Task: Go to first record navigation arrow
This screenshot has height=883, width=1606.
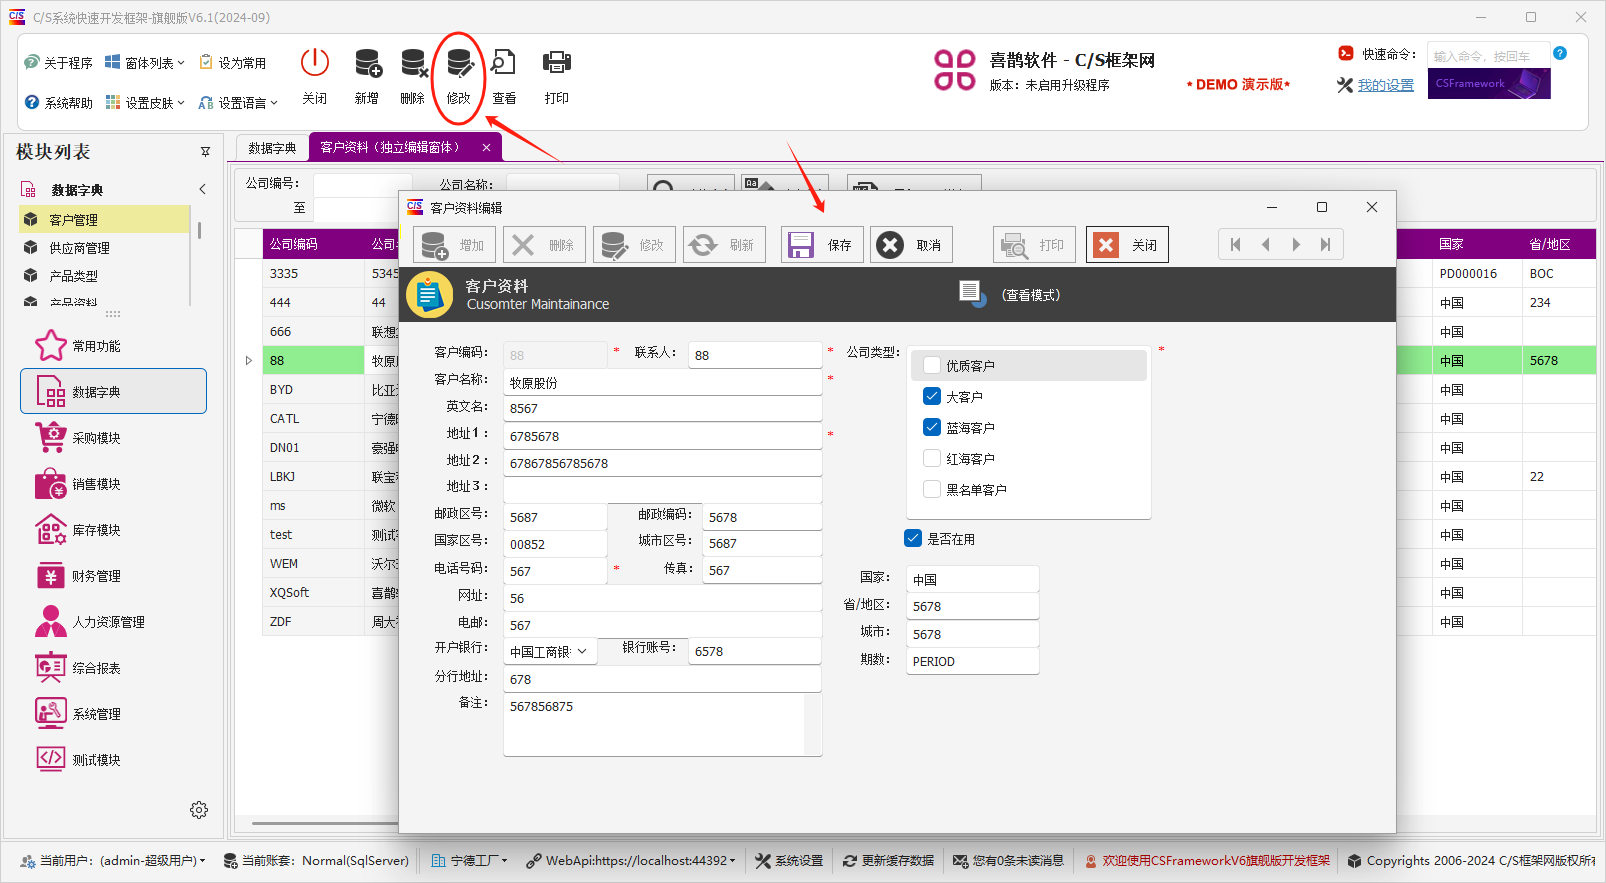Action: coord(1236,245)
